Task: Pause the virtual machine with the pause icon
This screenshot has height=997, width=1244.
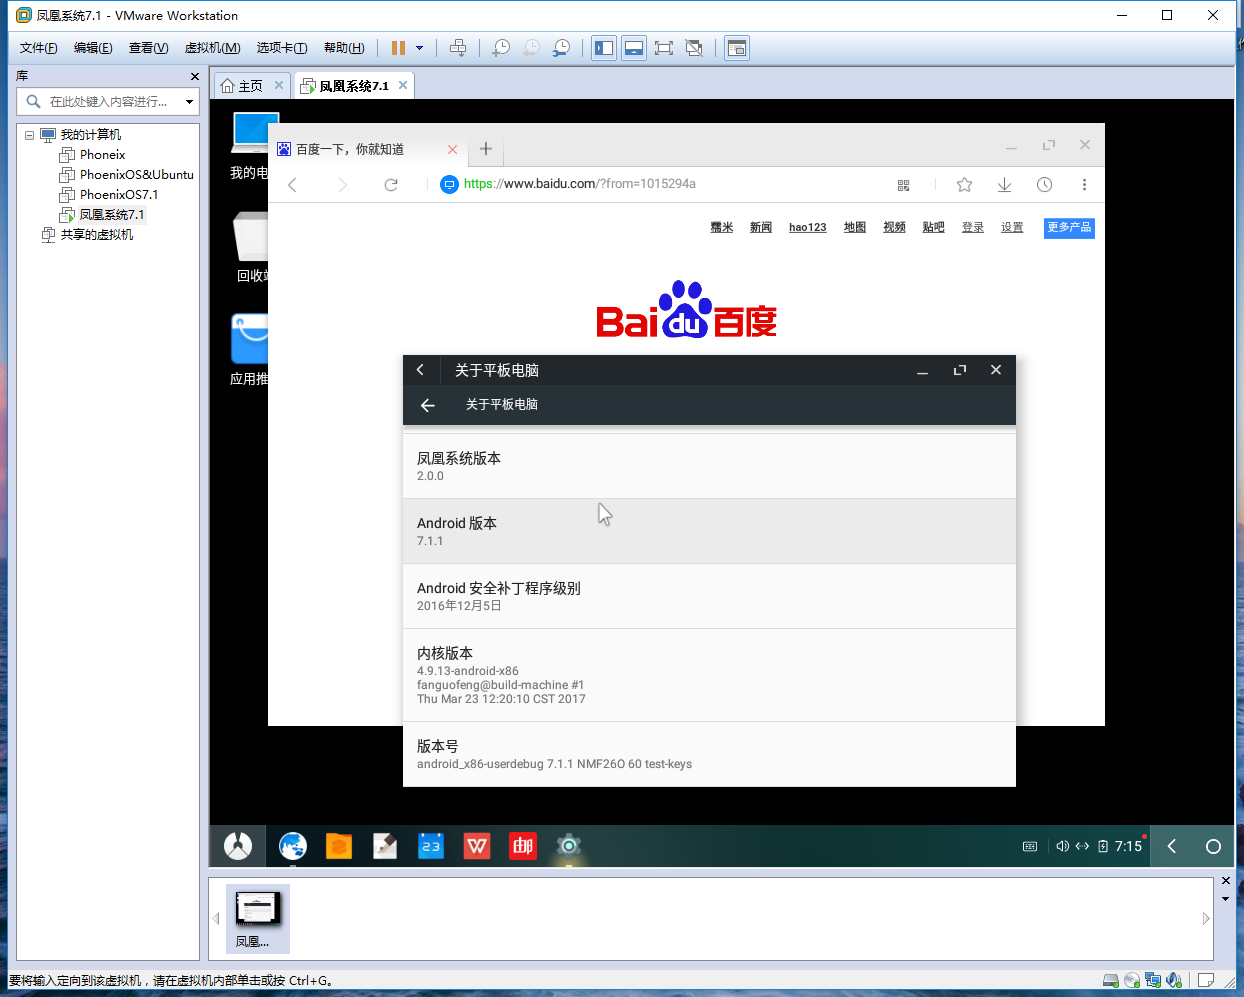Action: pos(398,48)
